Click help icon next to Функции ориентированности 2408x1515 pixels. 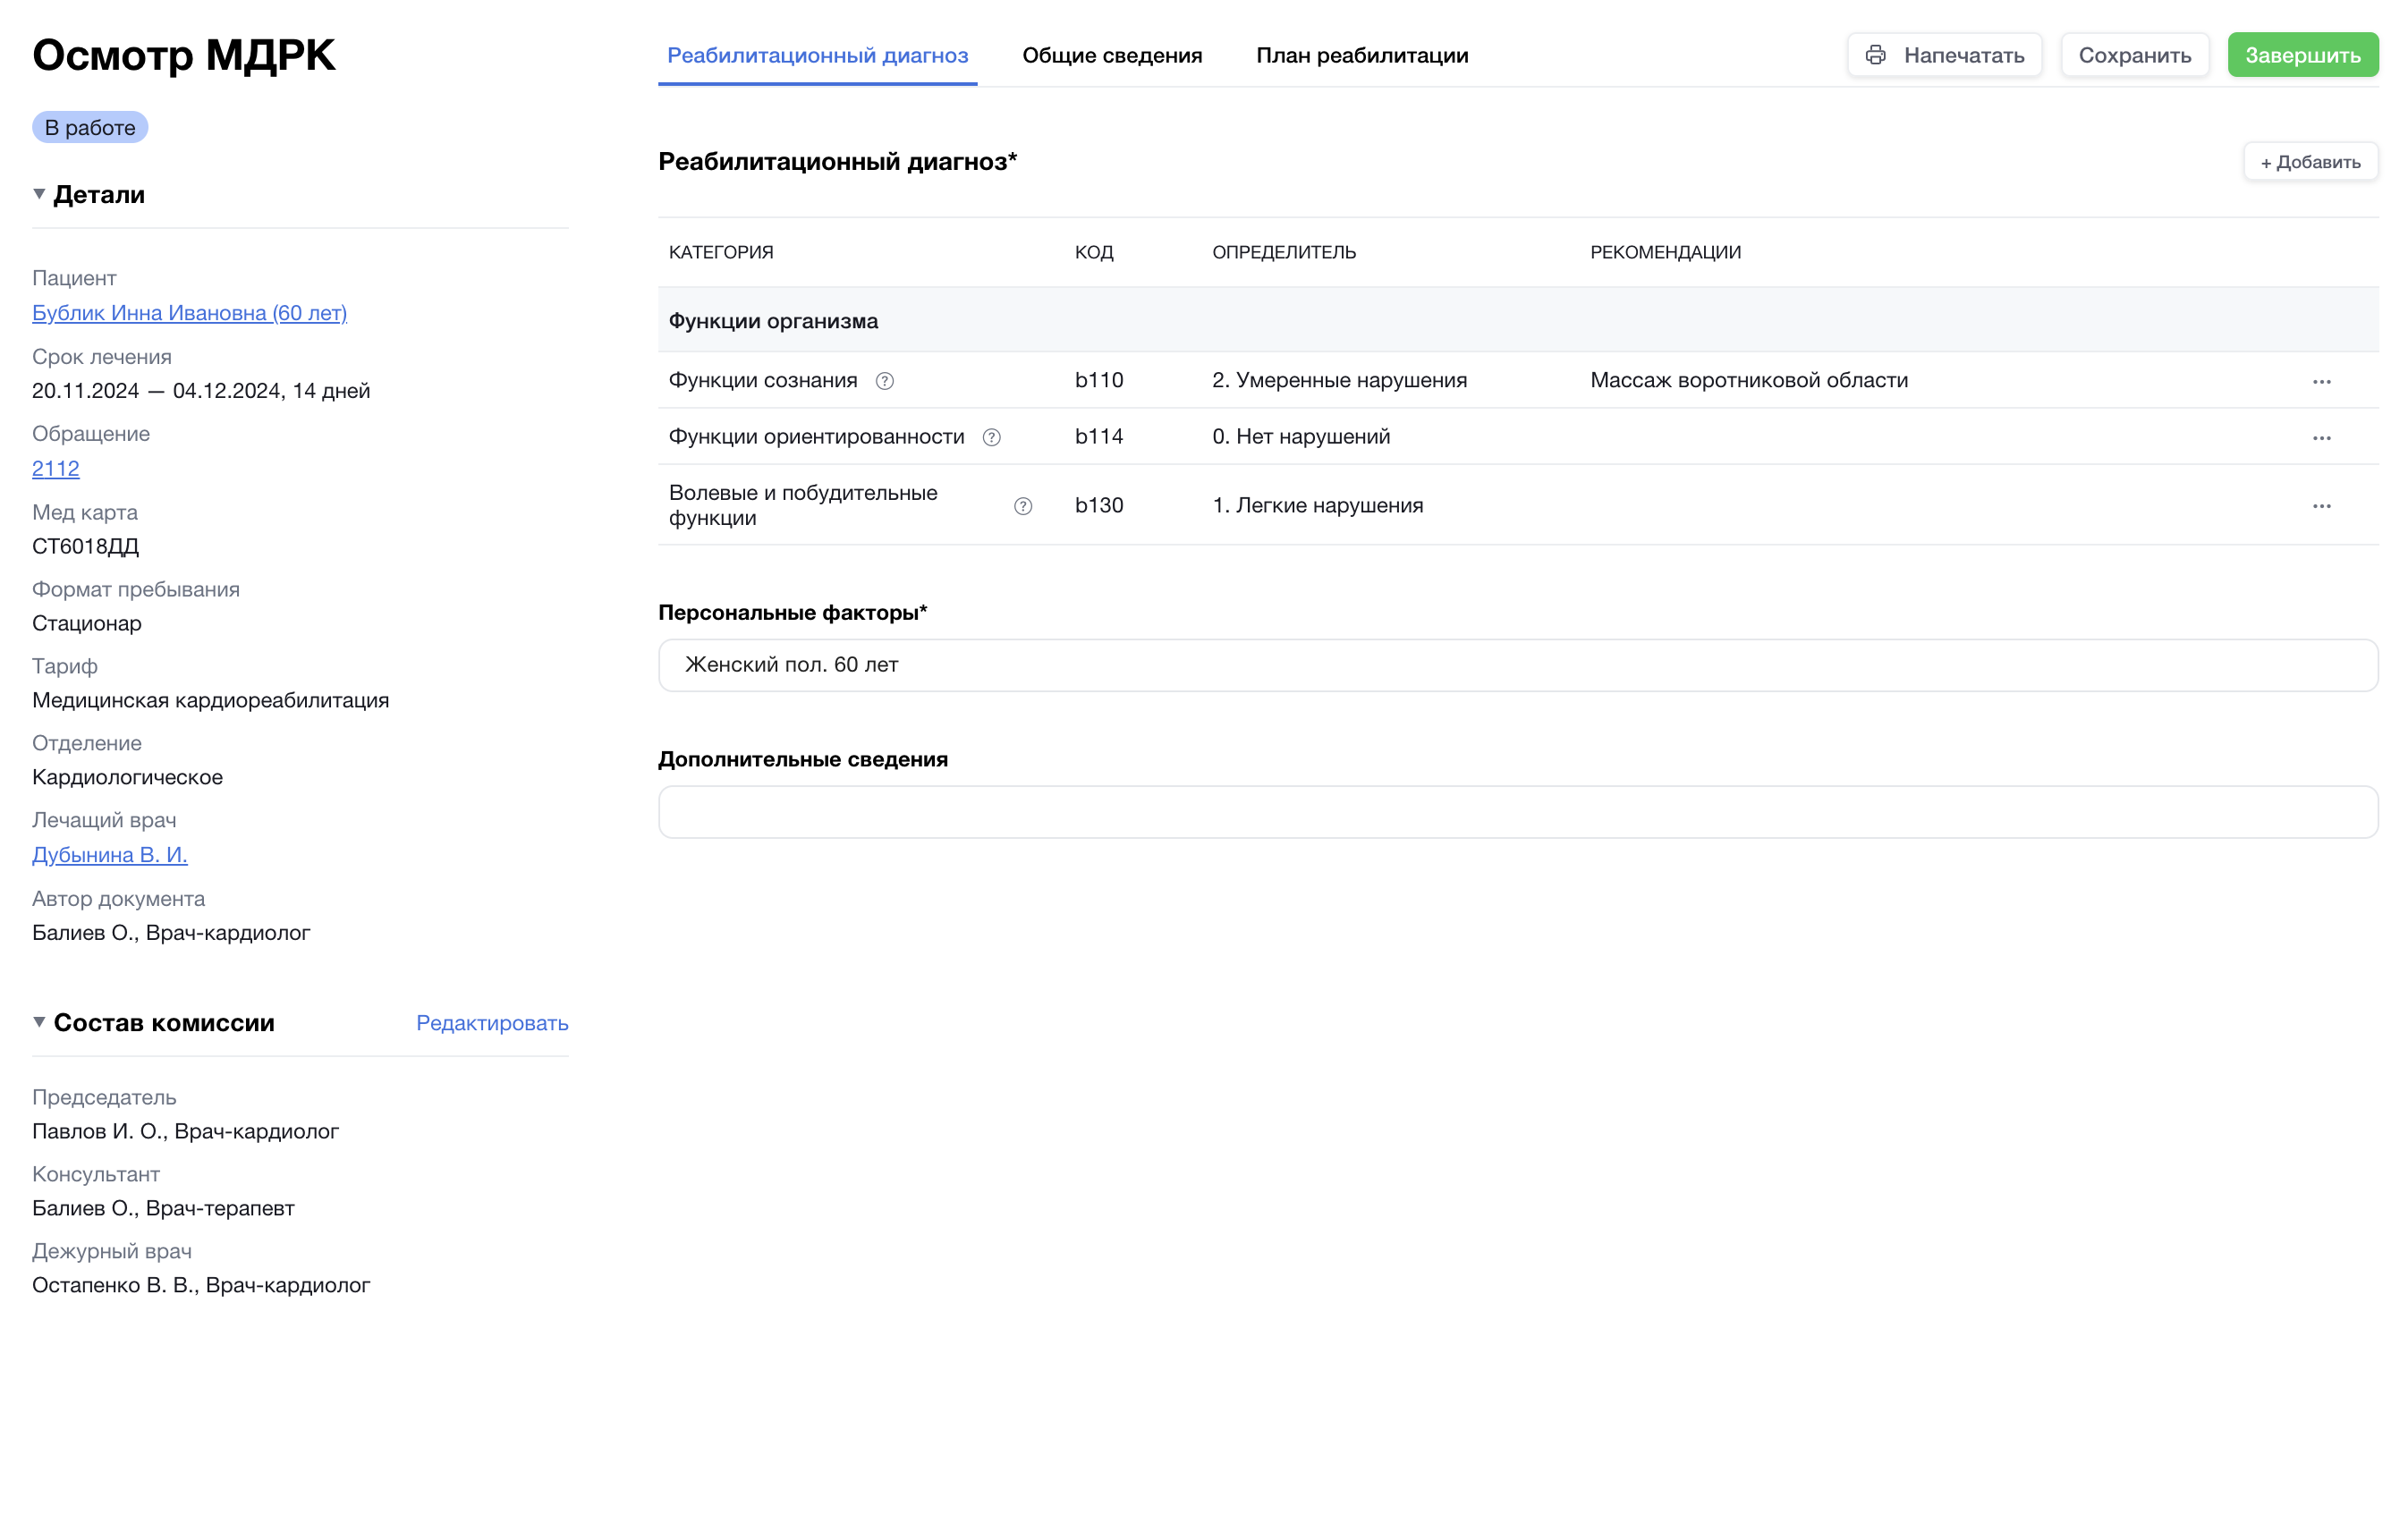[x=991, y=437]
